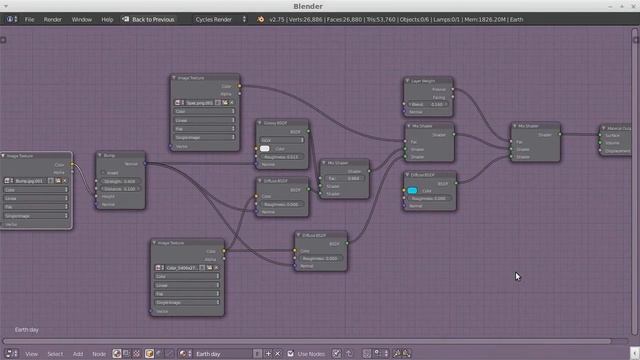The image size is (640, 360).
Task: Copy selected nodes to the clipboard
Action: coord(396,353)
